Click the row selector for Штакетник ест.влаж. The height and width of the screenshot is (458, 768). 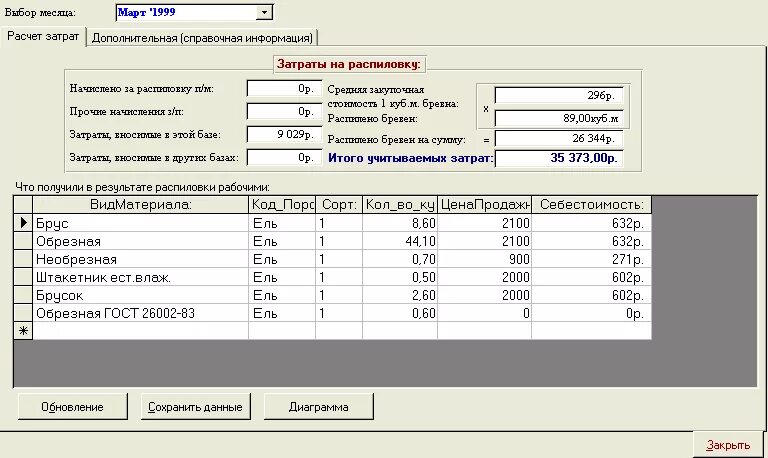[x=23, y=277]
